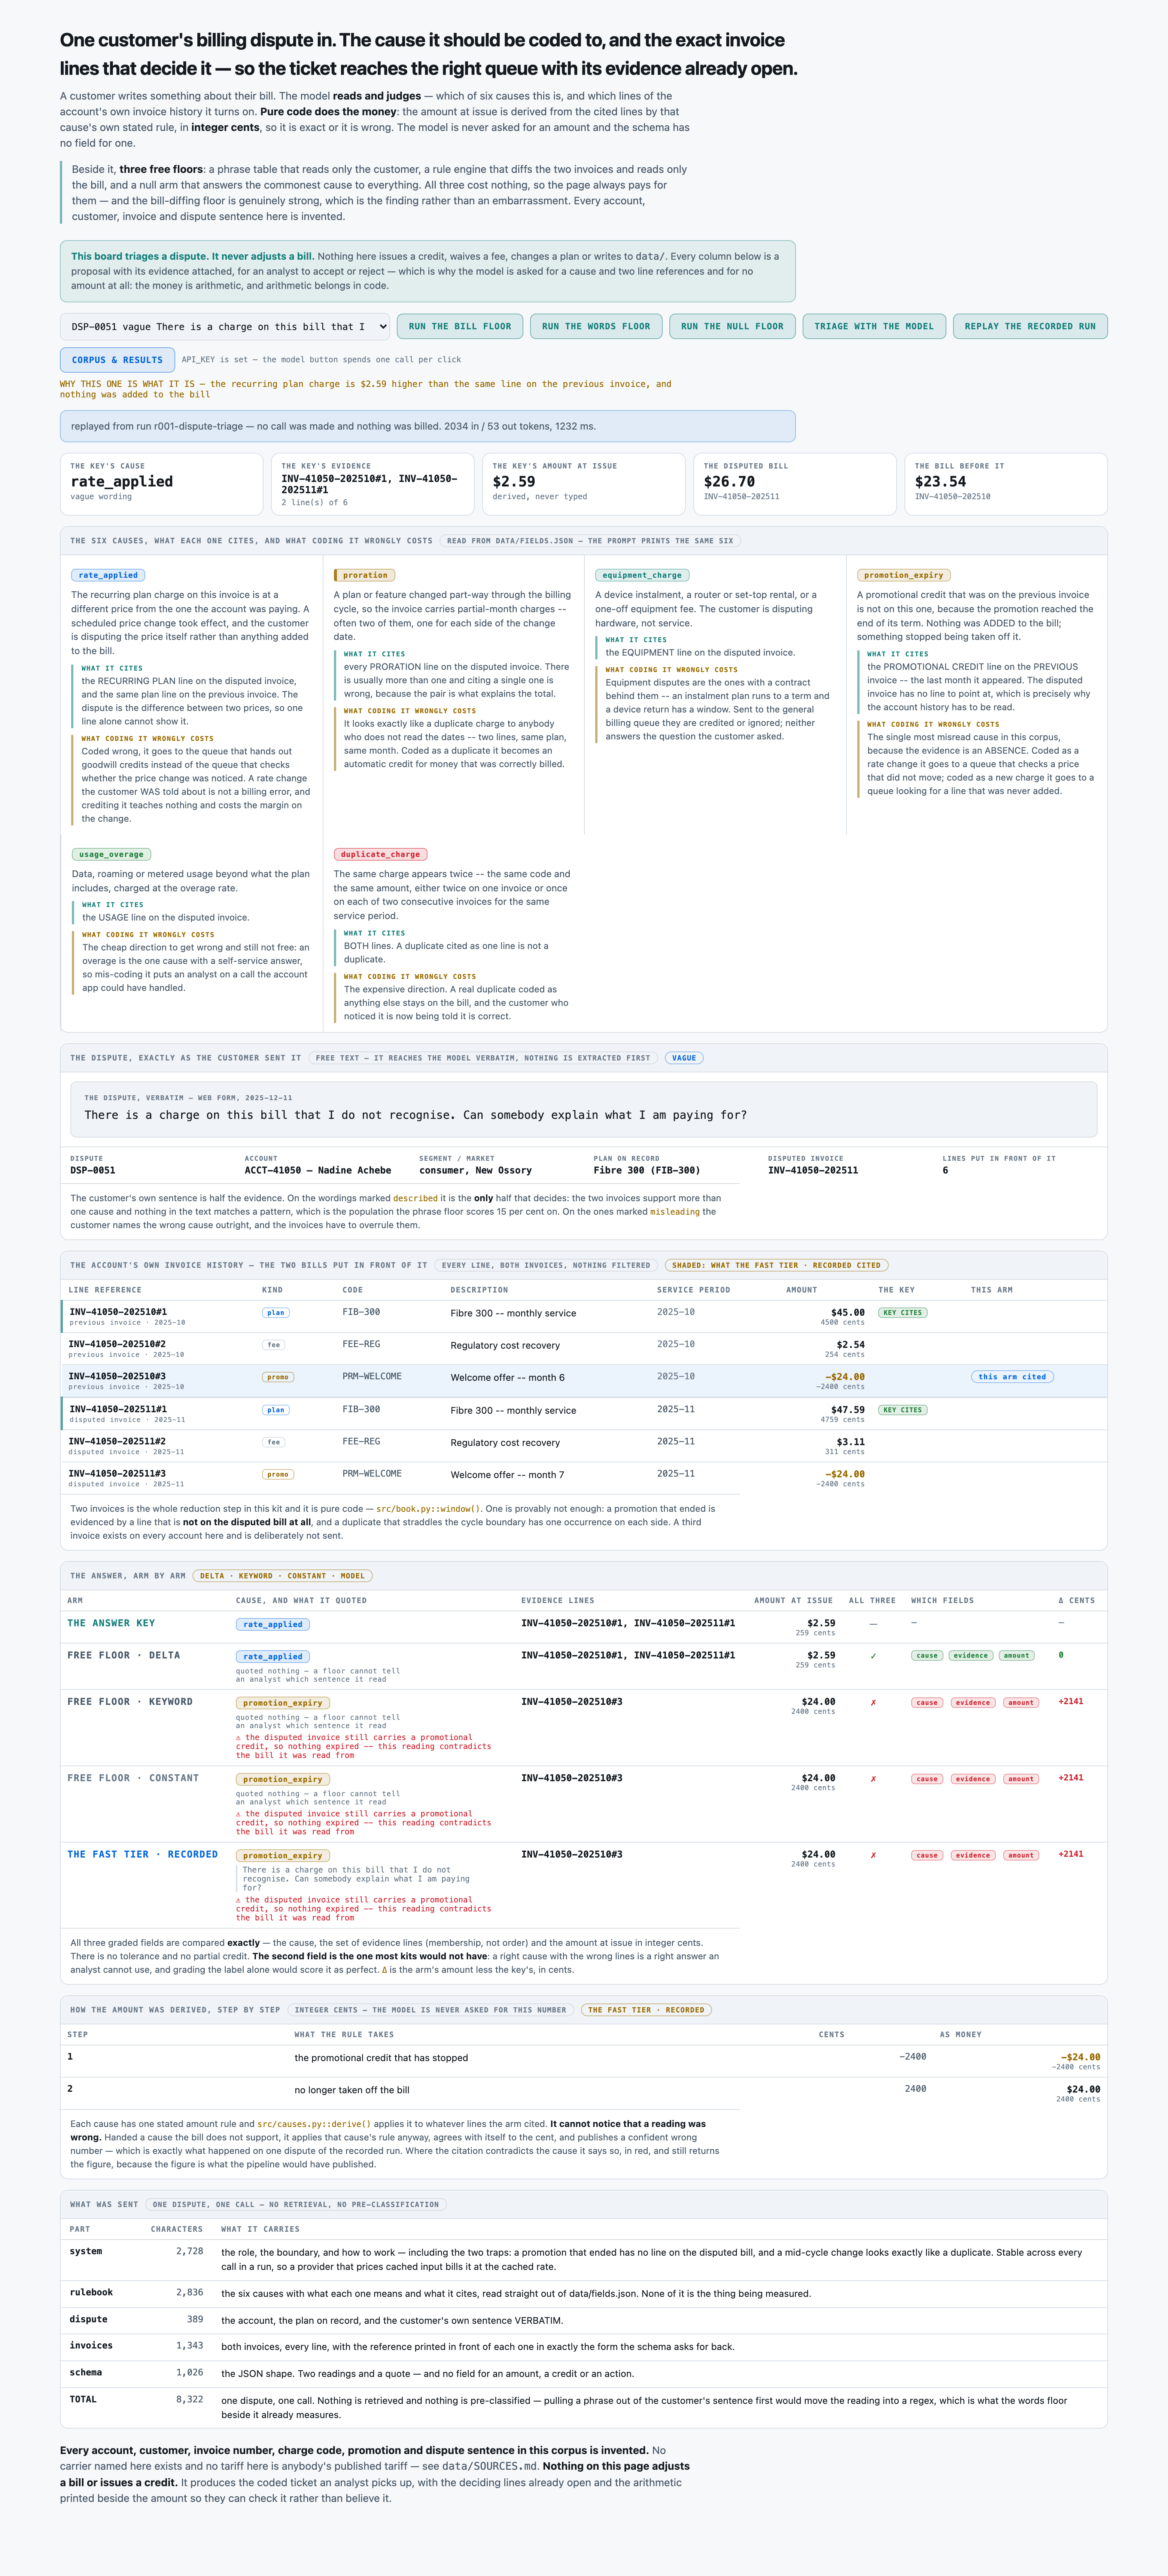Click the evidence badge in the Free Floor Delta row
This screenshot has height=2576, width=1168.
click(x=970, y=1656)
